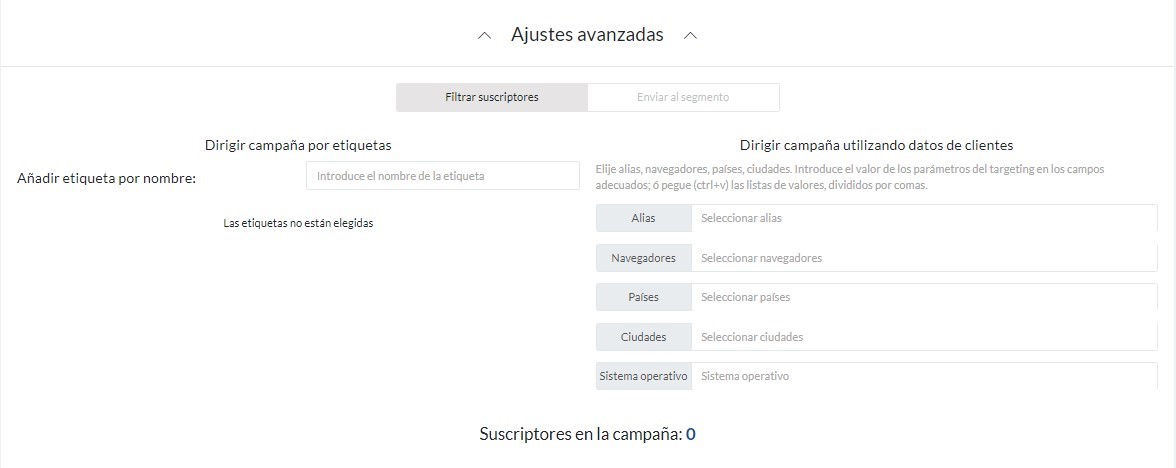Image resolution: width=1176 pixels, height=468 pixels.
Task: Click the Navegadores label box
Action: (x=644, y=258)
